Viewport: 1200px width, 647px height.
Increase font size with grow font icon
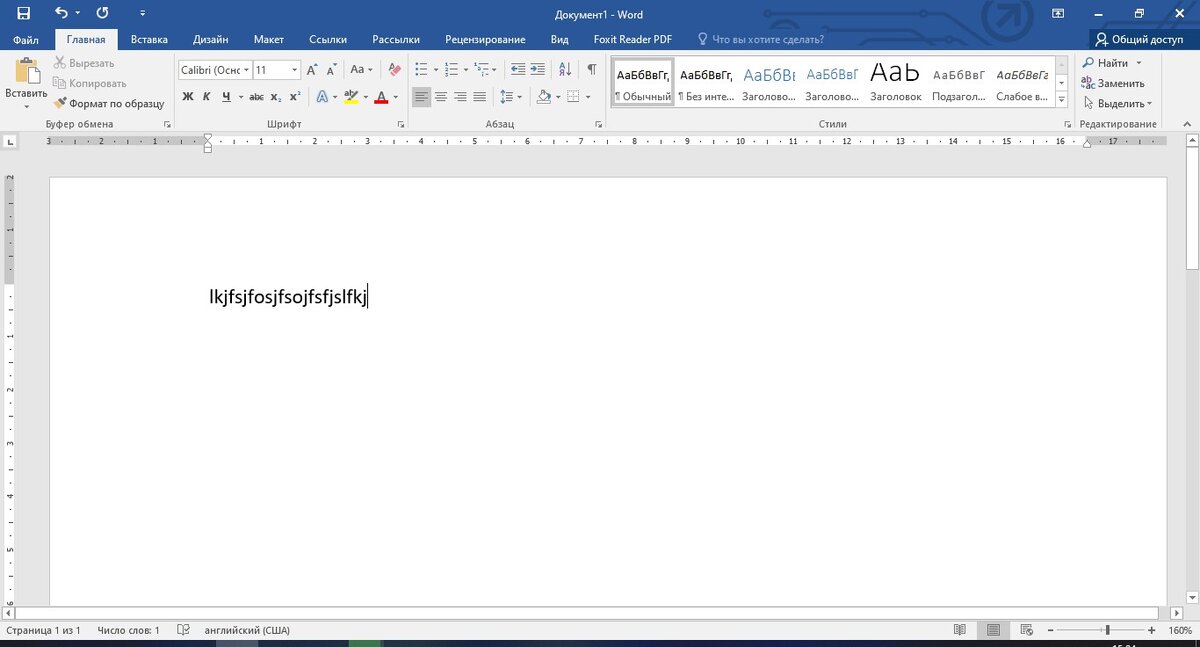tap(312, 70)
